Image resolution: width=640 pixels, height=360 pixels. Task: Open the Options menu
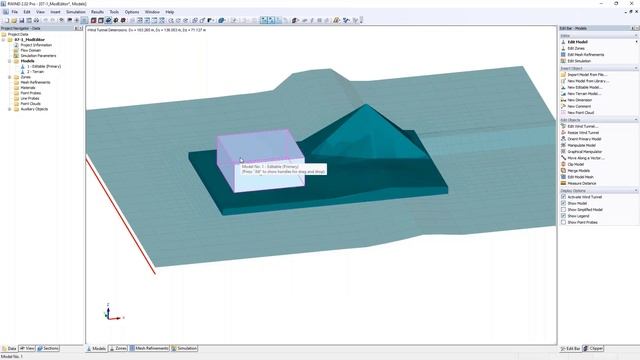point(132,12)
